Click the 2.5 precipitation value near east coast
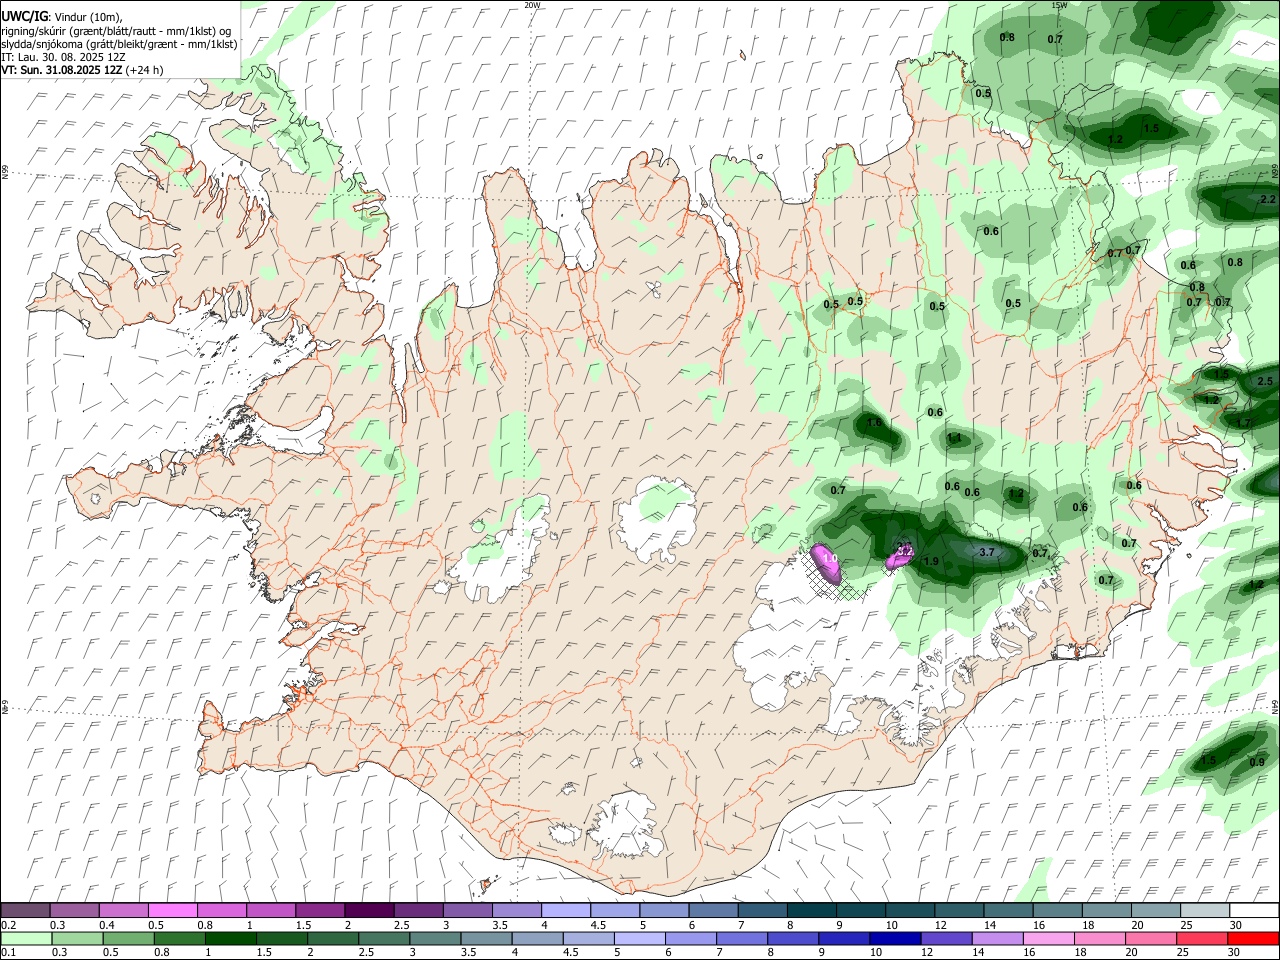Image resolution: width=1280 pixels, height=960 pixels. click(x=1265, y=381)
